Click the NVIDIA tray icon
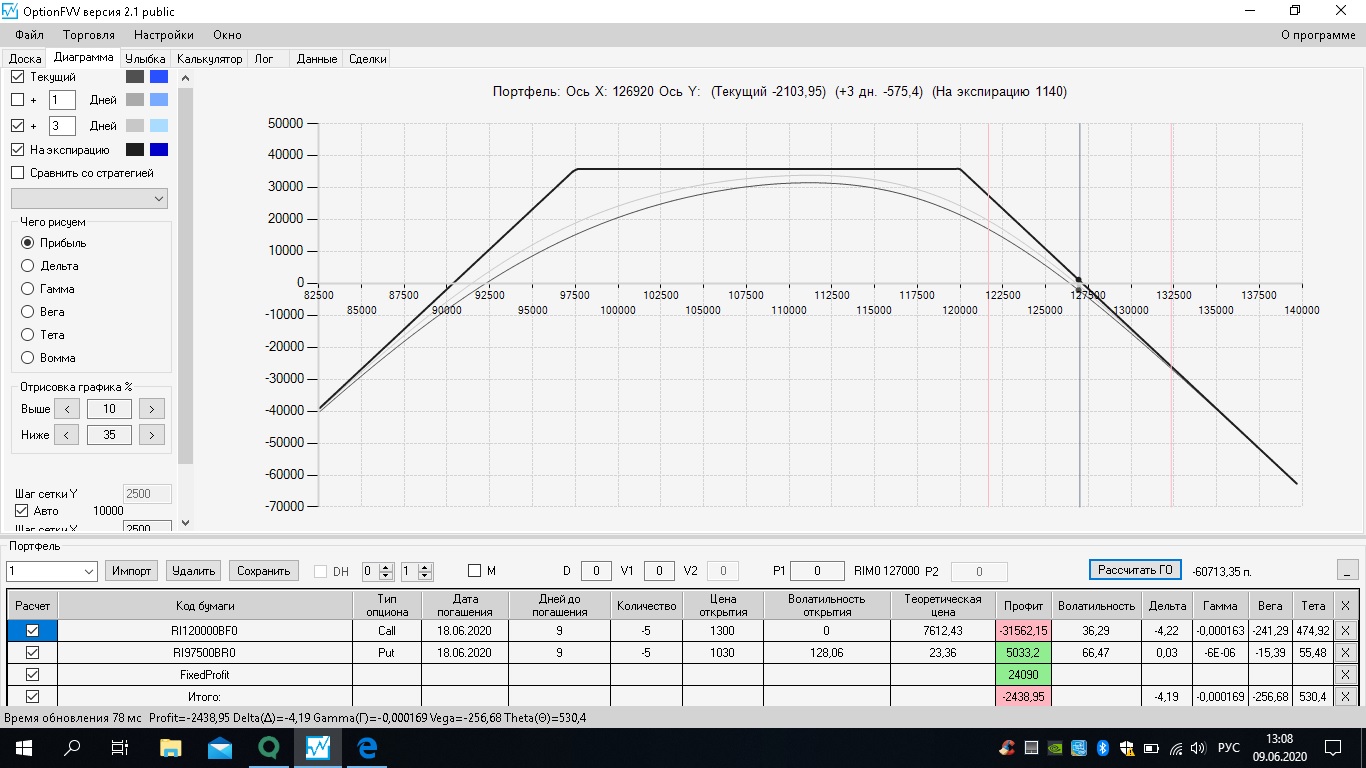Screen dimensions: 1366x768 tap(1055, 748)
